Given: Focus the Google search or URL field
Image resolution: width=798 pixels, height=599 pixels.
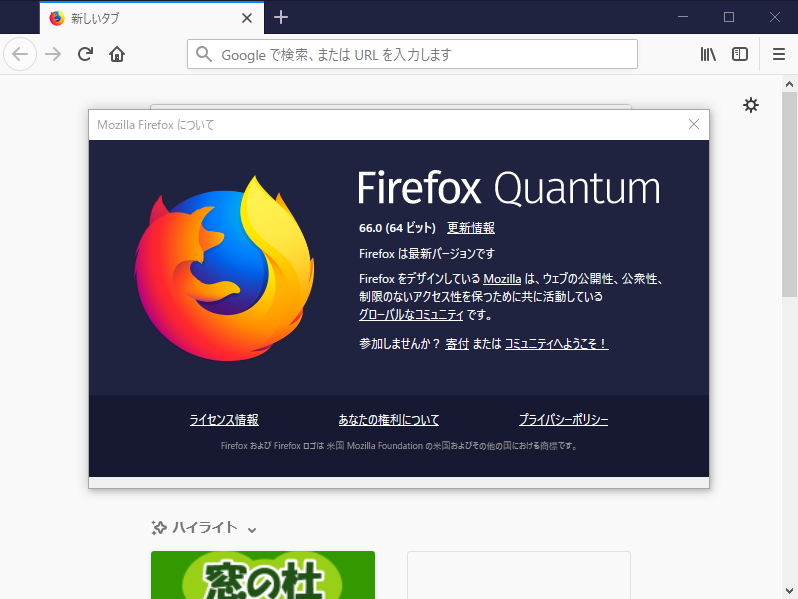Looking at the screenshot, I should click(x=412, y=54).
